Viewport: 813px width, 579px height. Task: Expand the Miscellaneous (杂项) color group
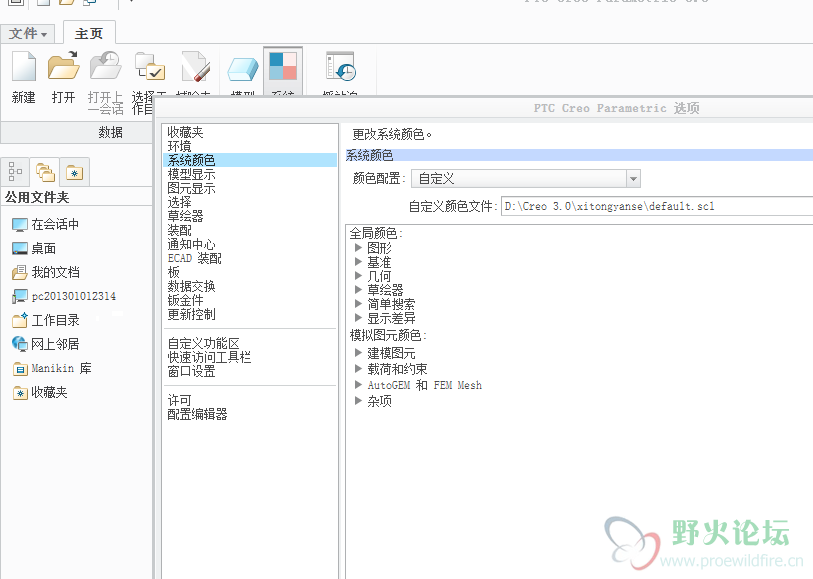358,401
